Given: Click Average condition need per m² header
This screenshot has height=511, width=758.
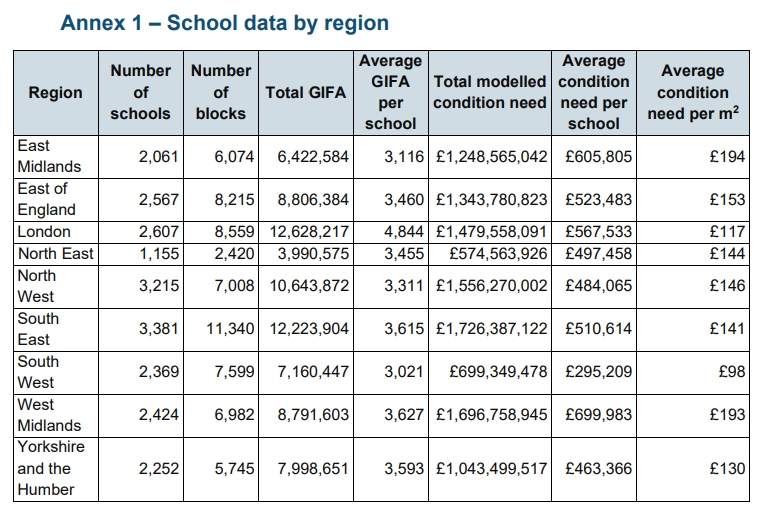Looking at the screenshot, I should pos(693,93).
